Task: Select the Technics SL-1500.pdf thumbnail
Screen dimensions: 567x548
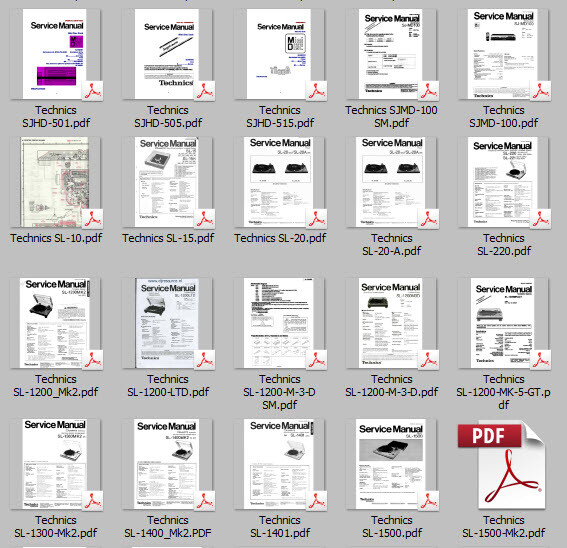Action: click(391, 464)
